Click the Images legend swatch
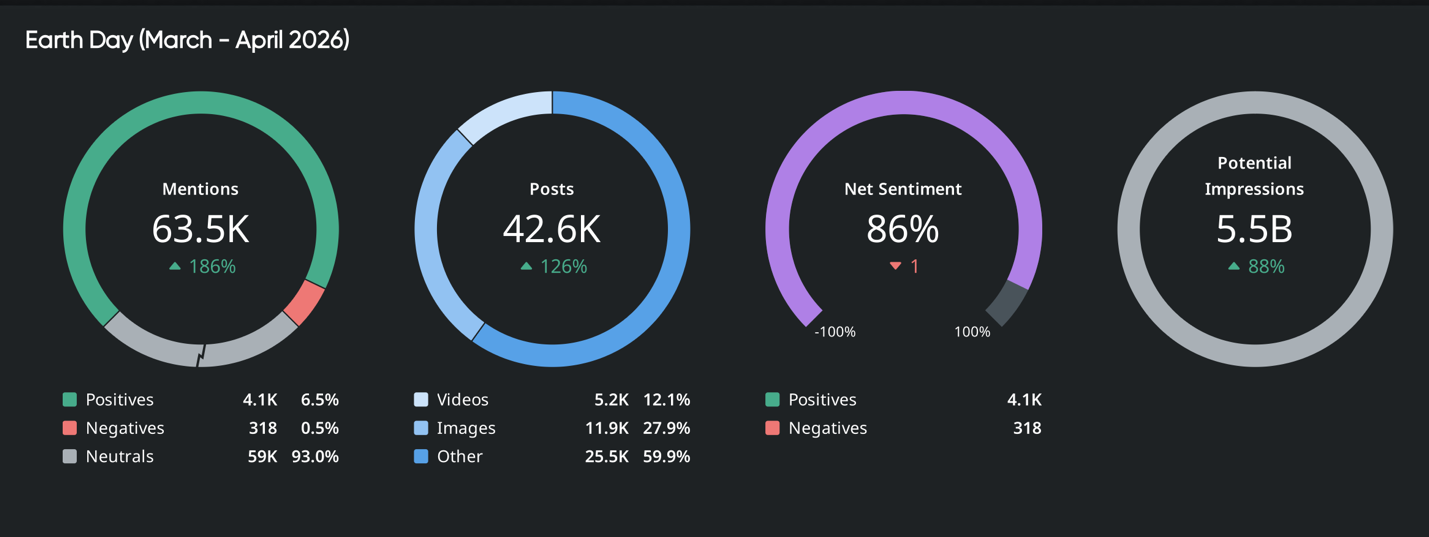 pyautogui.click(x=421, y=428)
